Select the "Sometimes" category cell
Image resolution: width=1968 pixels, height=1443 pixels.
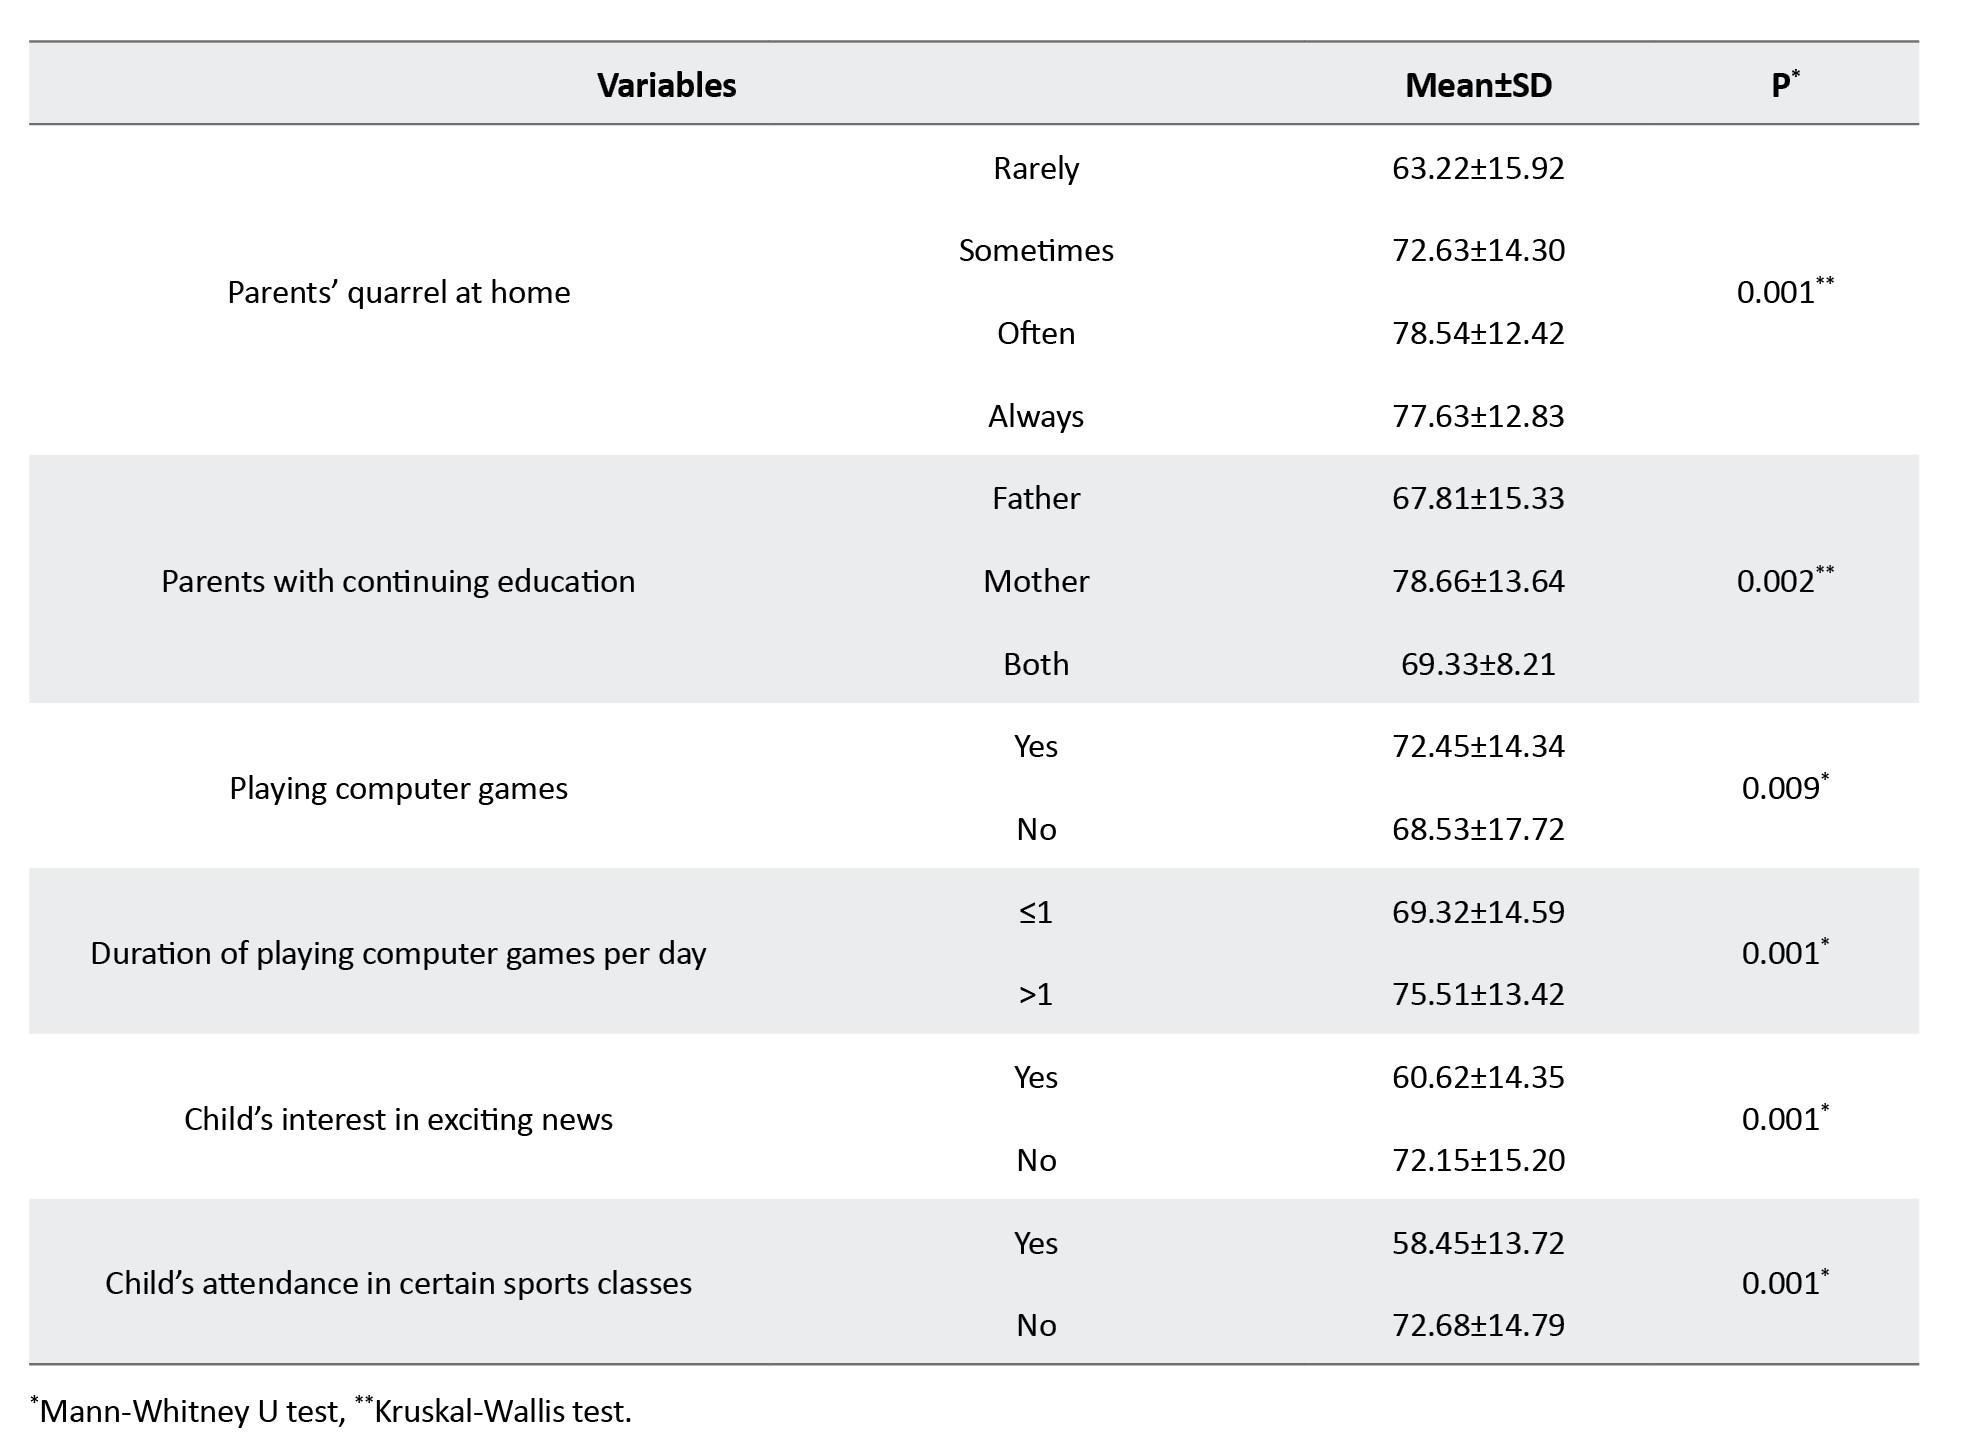(1036, 250)
